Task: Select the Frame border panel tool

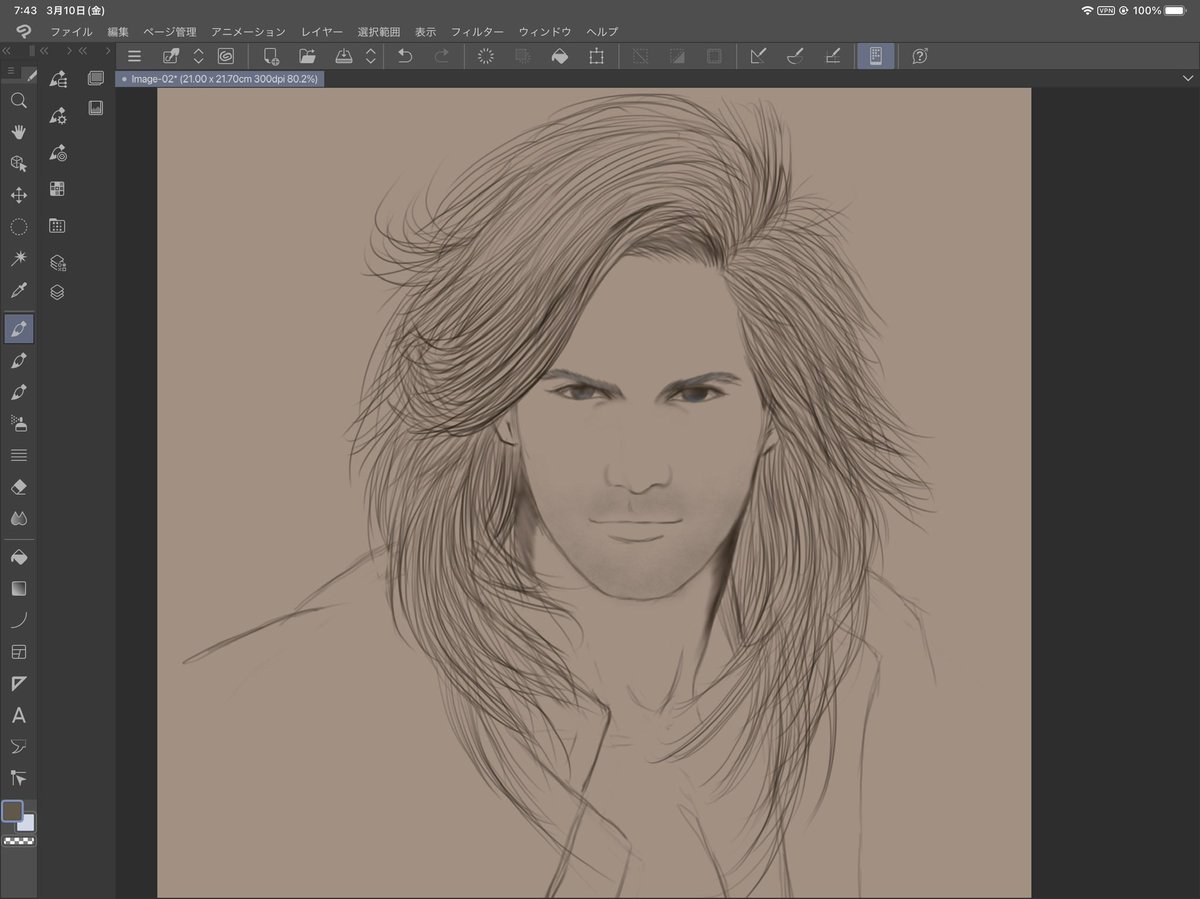Action: 18,652
